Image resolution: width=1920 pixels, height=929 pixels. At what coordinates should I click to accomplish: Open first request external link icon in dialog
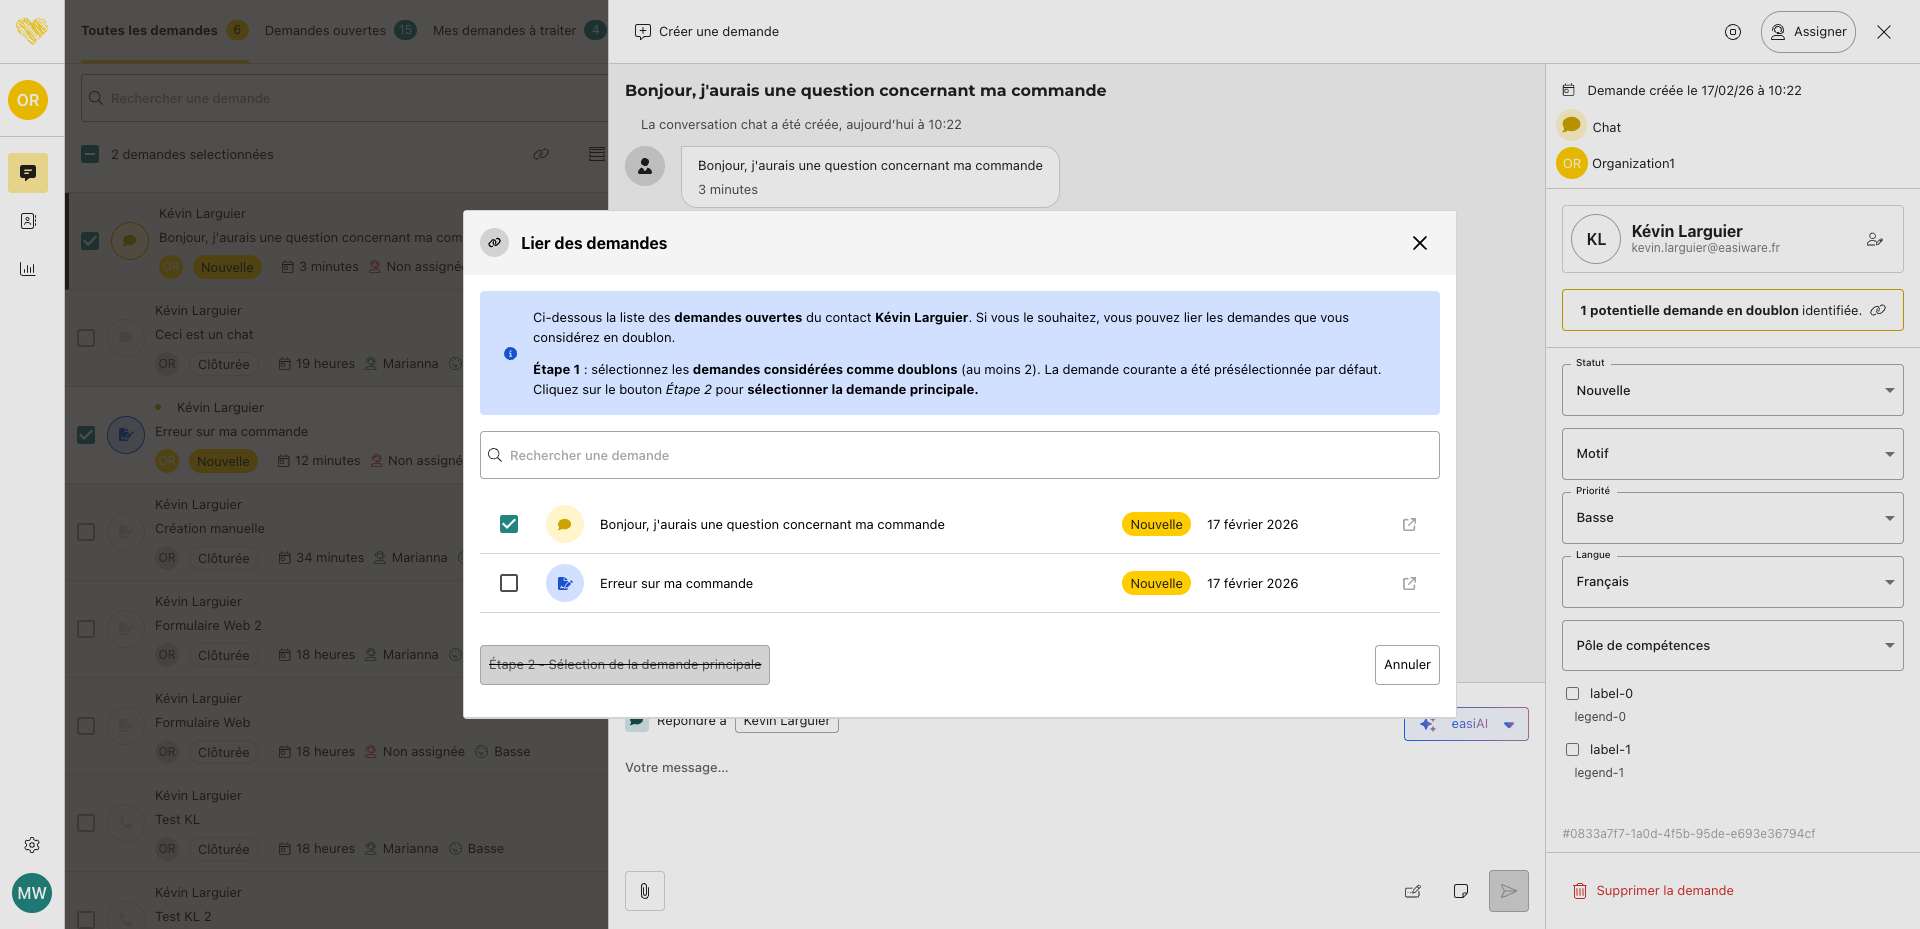tap(1409, 525)
